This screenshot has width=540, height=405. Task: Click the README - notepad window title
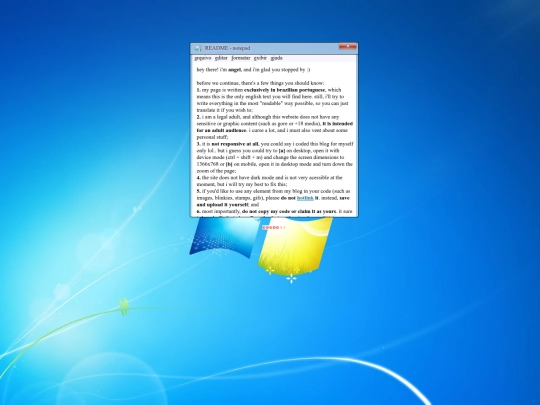pos(227,48)
